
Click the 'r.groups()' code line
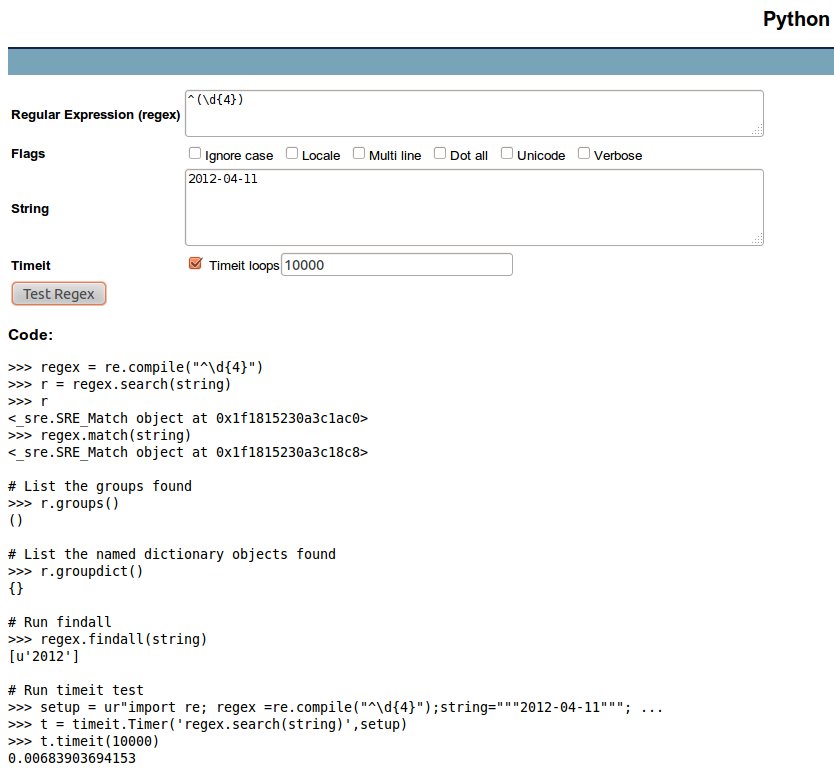(63, 504)
